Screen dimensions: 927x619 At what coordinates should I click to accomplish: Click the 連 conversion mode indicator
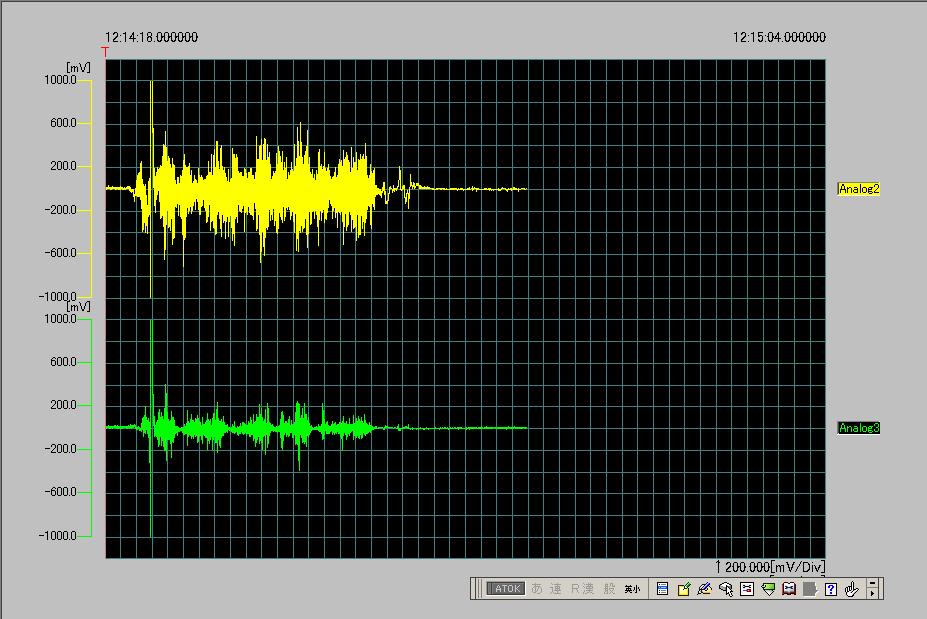coord(555,589)
